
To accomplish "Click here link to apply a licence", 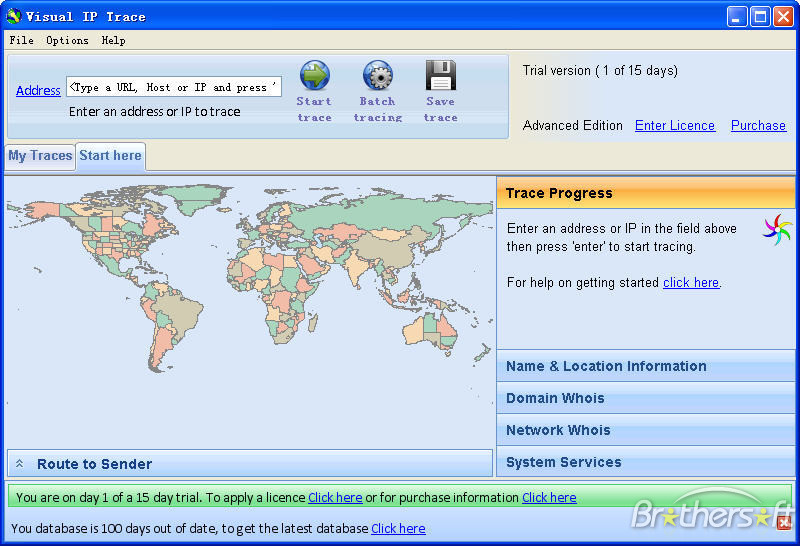I will tap(335, 498).
